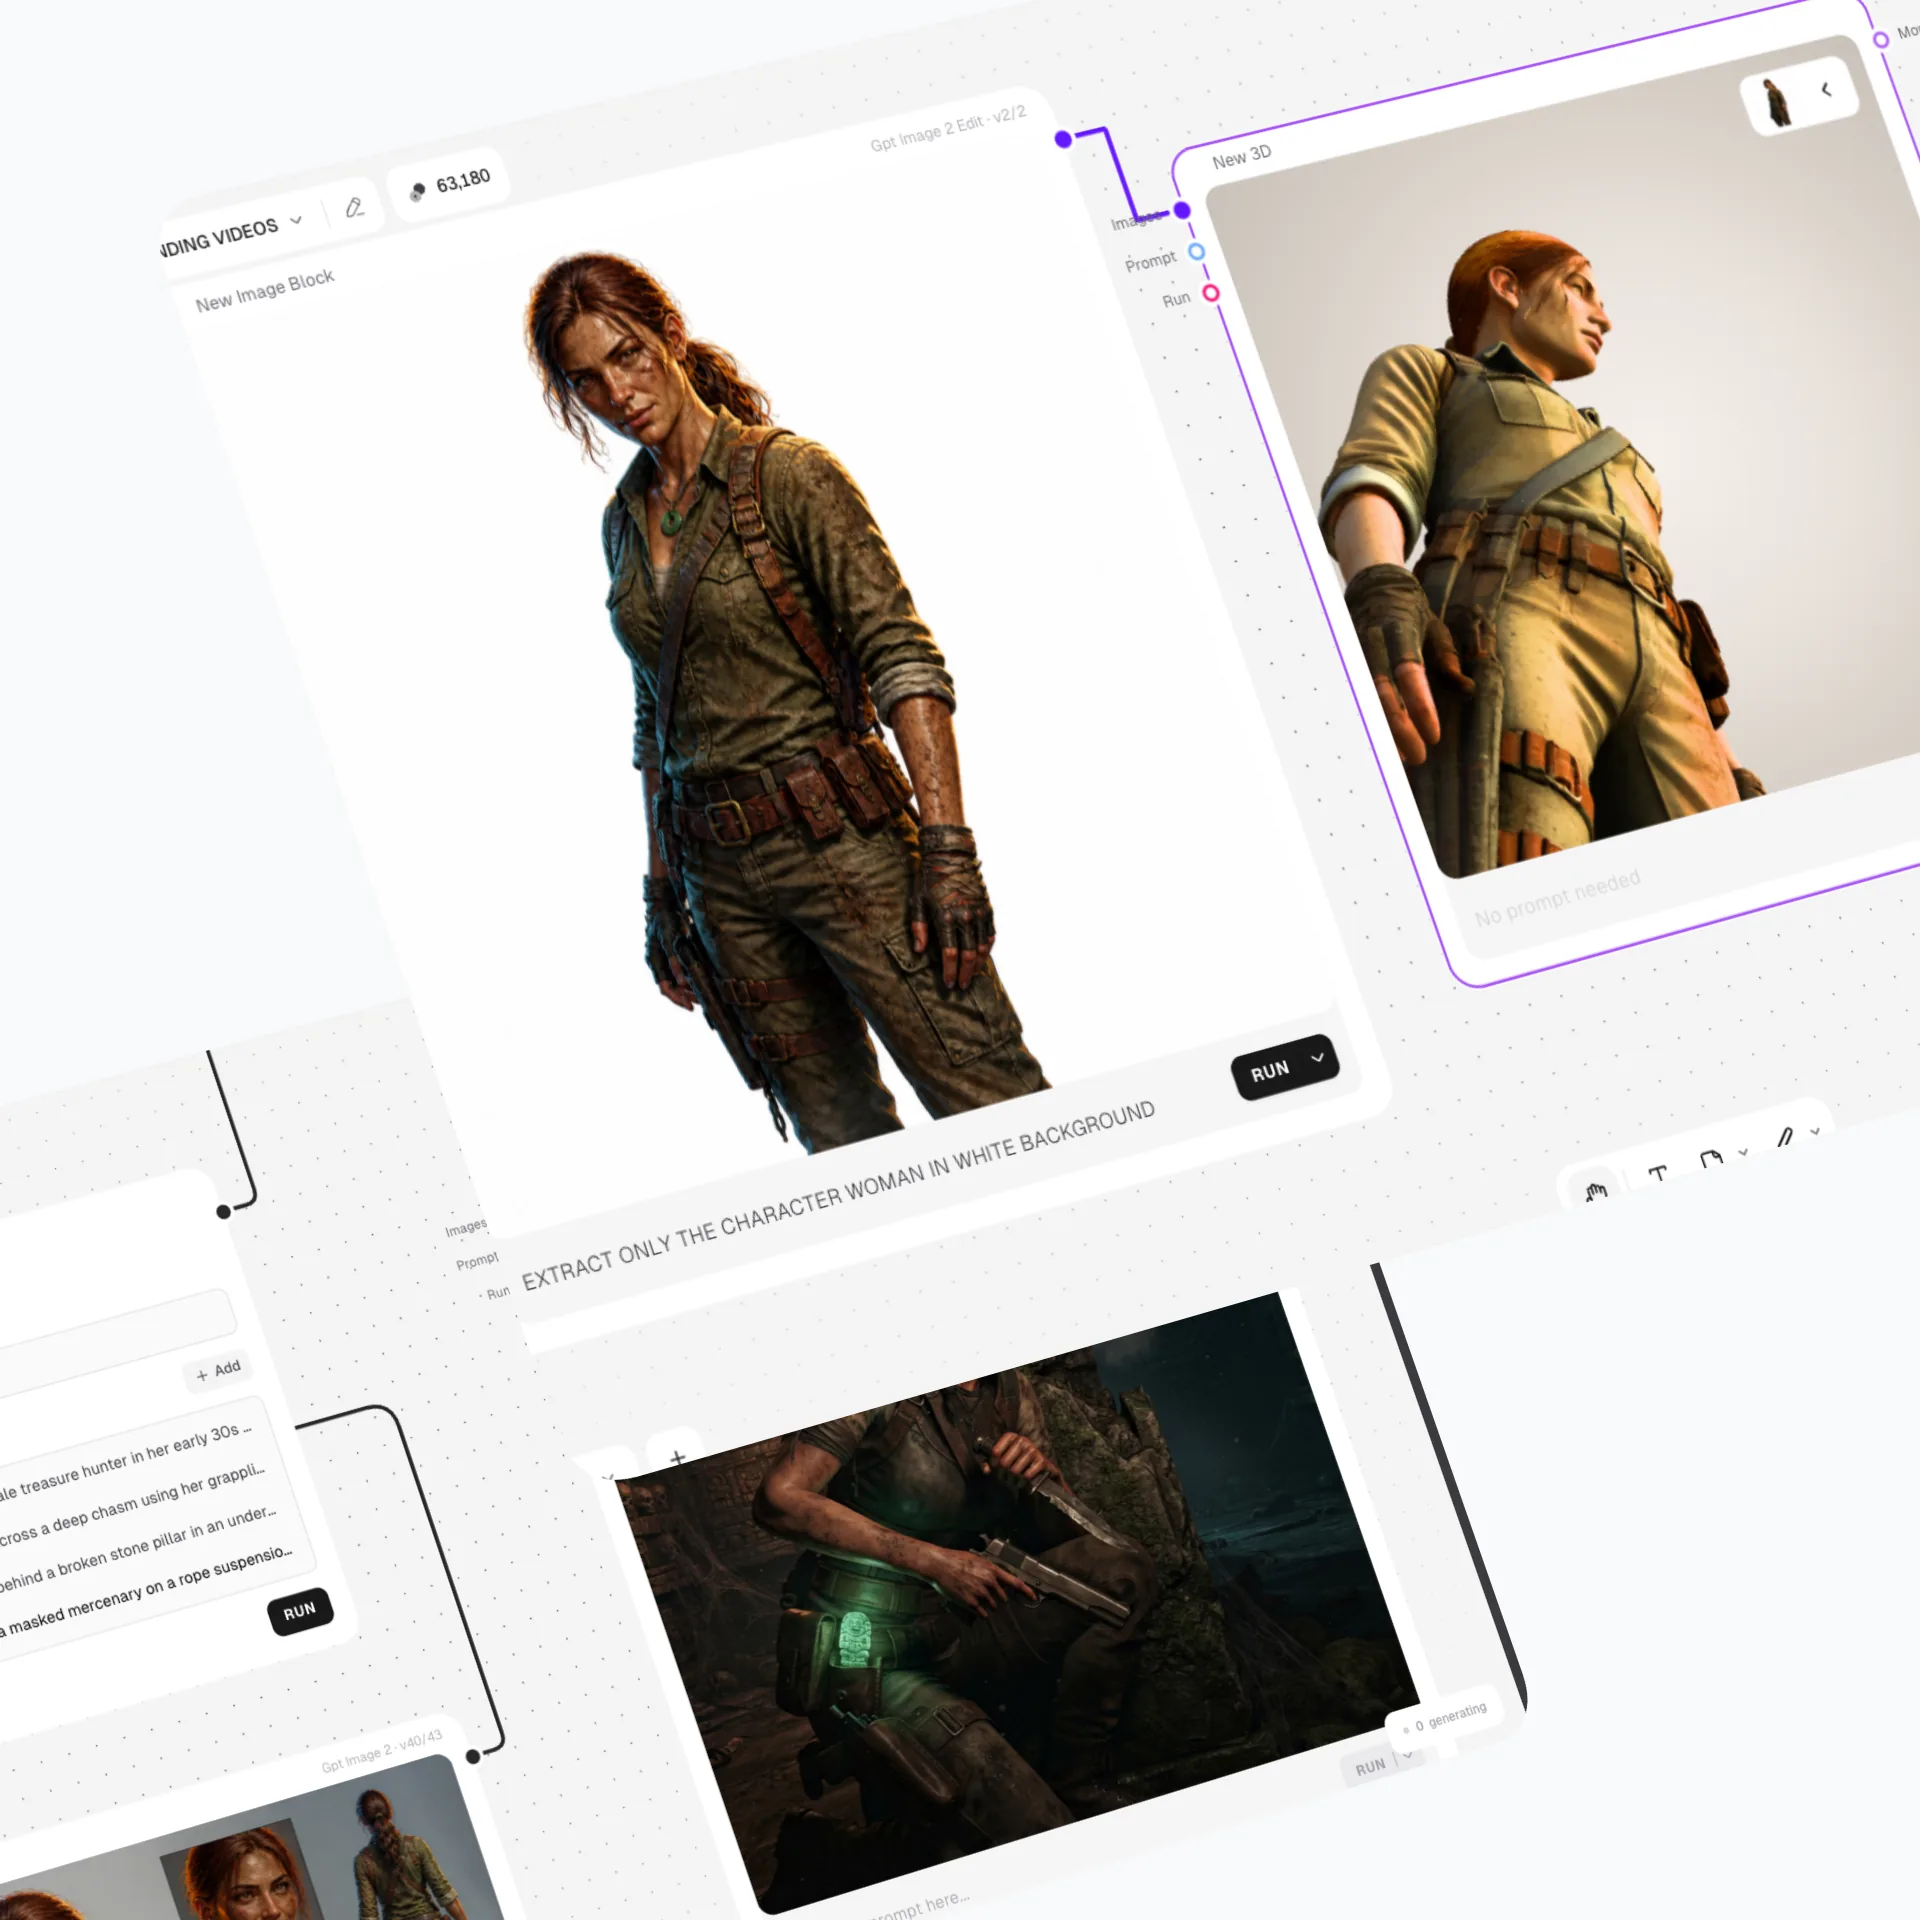Viewport: 1920px width, 1920px height.
Task: Expand the grey RUN dropdown under the dark scene
Action: tap(1408, 1755)
